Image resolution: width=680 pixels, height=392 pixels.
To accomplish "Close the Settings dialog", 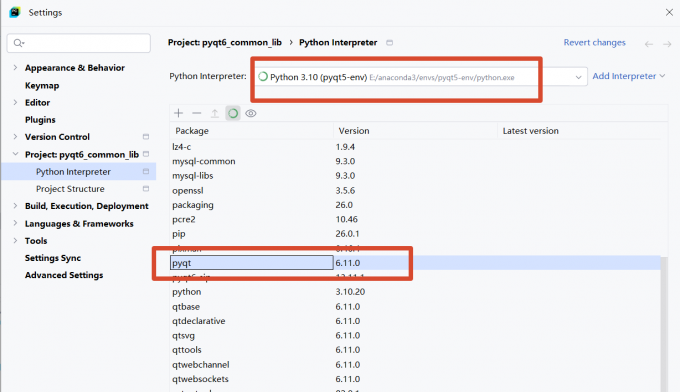I will [x=669, y=13].
